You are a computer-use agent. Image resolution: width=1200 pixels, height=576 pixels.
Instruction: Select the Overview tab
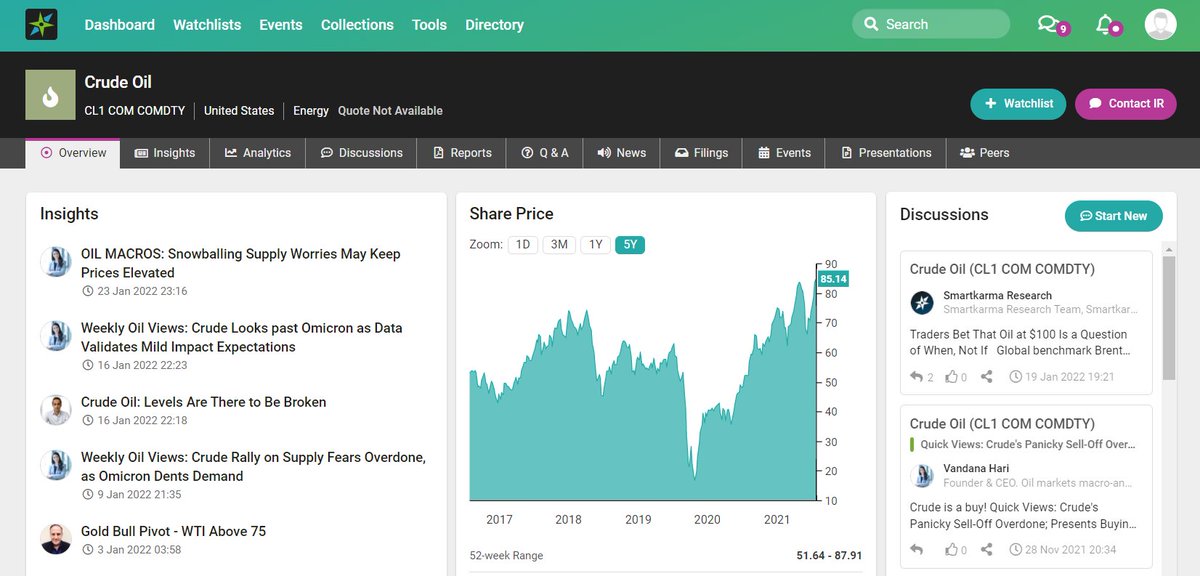pyautogui.click(x=73, y=153)
